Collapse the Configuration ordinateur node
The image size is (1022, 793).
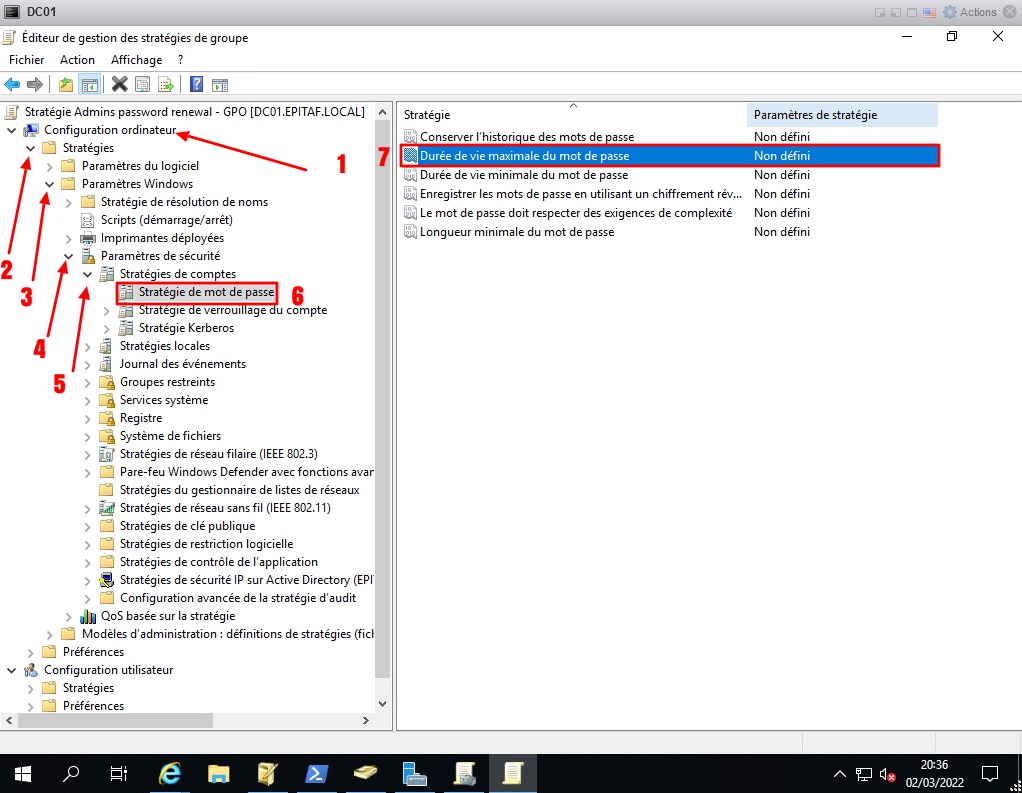click(12, 130)
